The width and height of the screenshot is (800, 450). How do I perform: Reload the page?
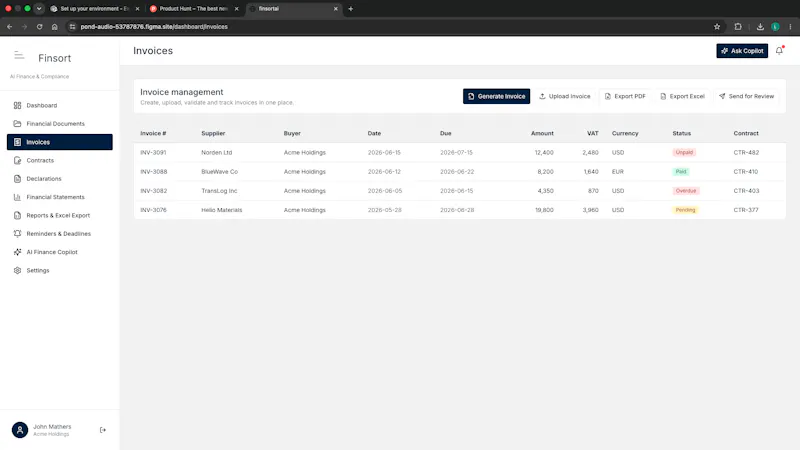pyautogui.click(x=39, y=27)
